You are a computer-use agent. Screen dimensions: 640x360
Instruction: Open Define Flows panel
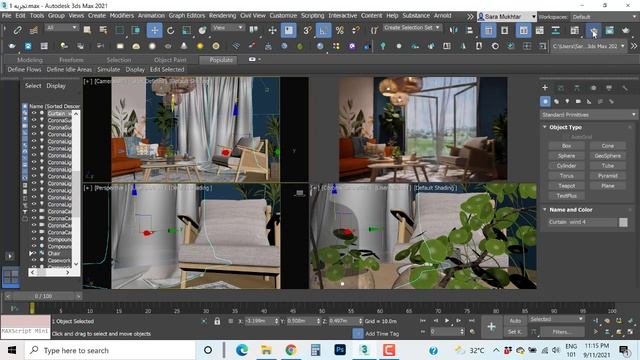[x=24, y=69]
